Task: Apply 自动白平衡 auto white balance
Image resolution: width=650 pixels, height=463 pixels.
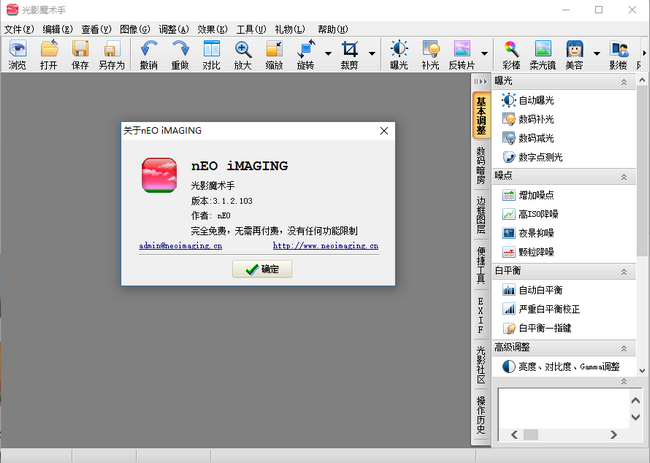Action: click(x=532, y=290)
